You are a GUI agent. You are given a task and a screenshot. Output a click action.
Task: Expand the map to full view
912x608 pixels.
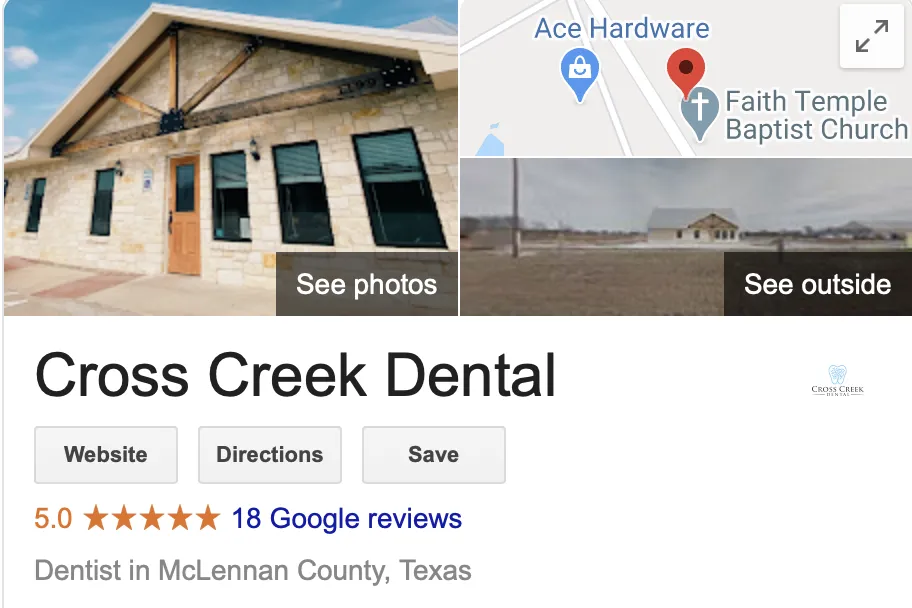click(871, 36)
